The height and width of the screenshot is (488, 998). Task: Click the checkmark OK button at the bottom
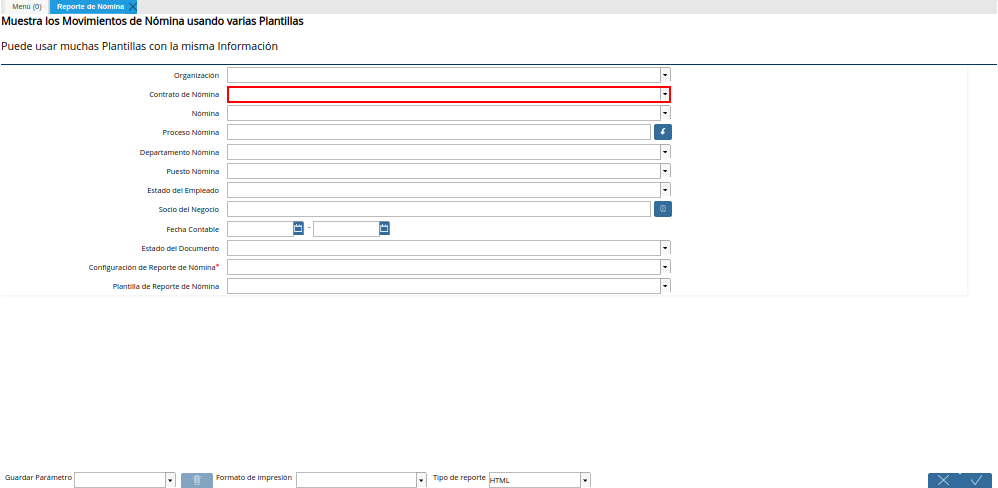[976, 480]
